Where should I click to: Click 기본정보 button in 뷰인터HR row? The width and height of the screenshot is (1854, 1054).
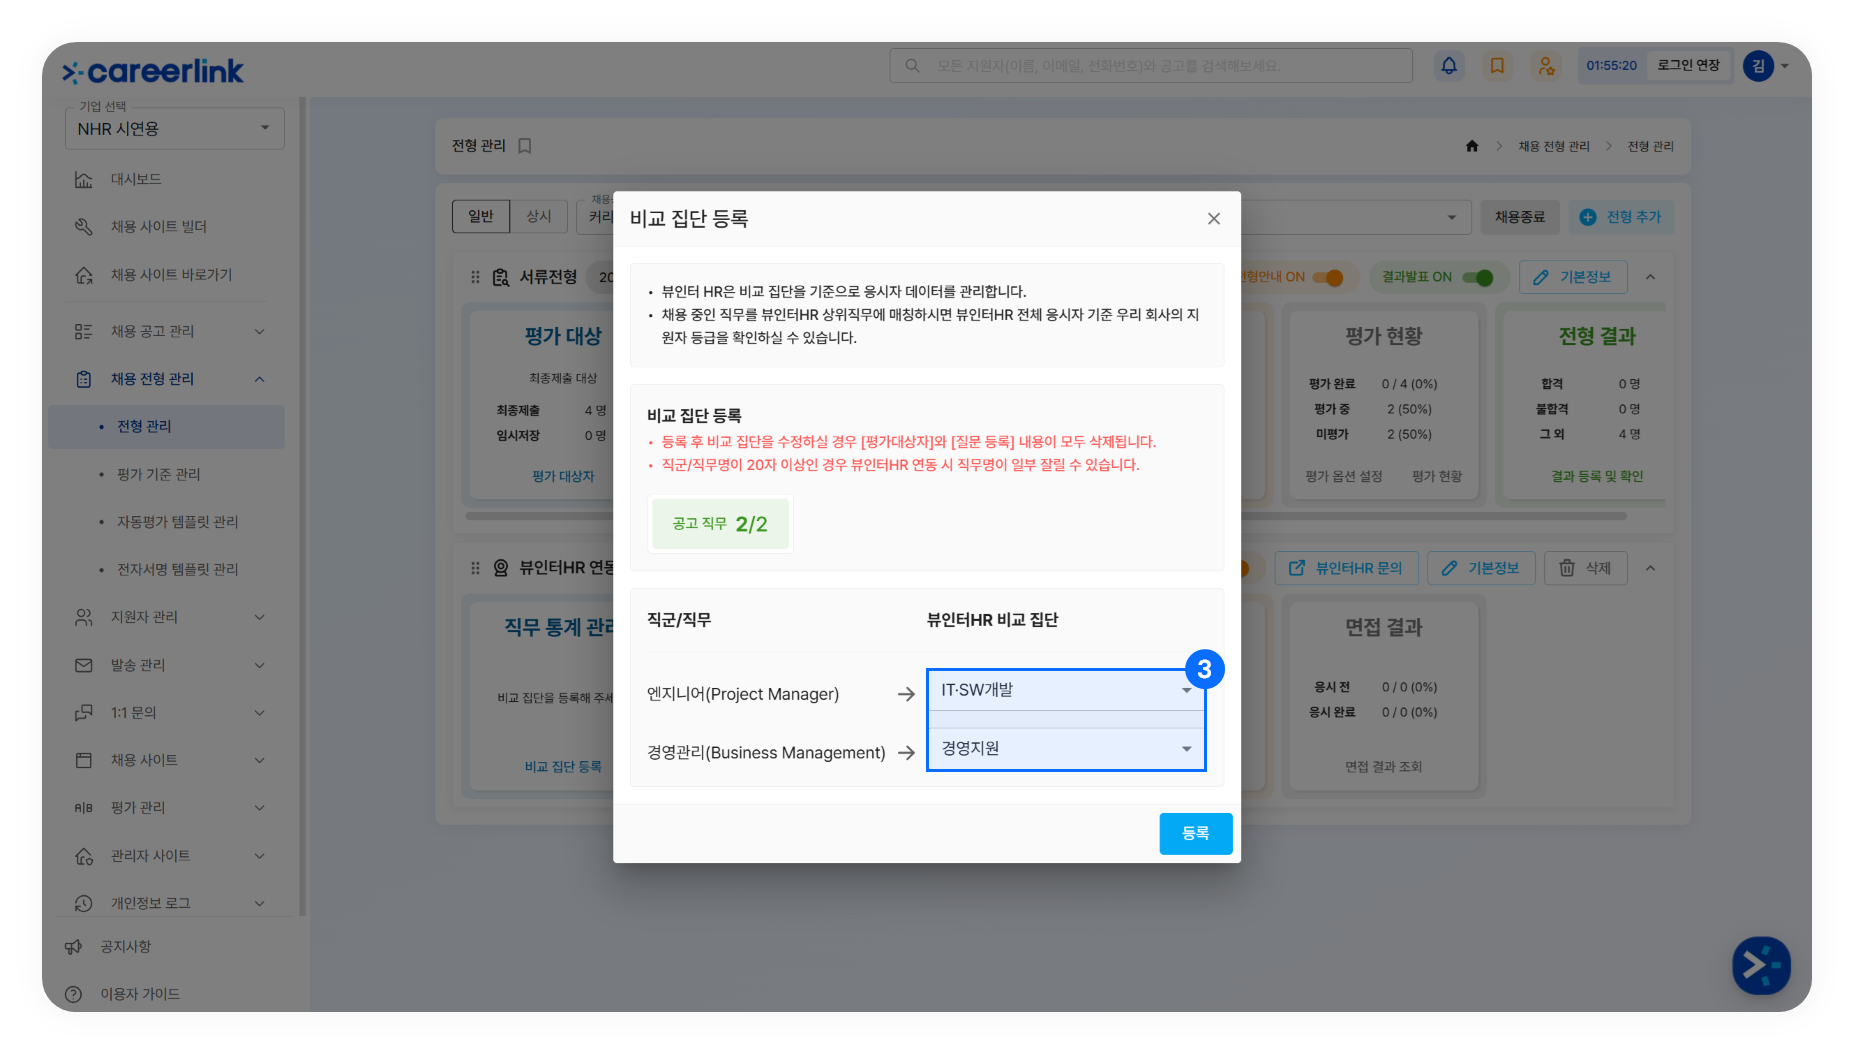coord(1481,568)
